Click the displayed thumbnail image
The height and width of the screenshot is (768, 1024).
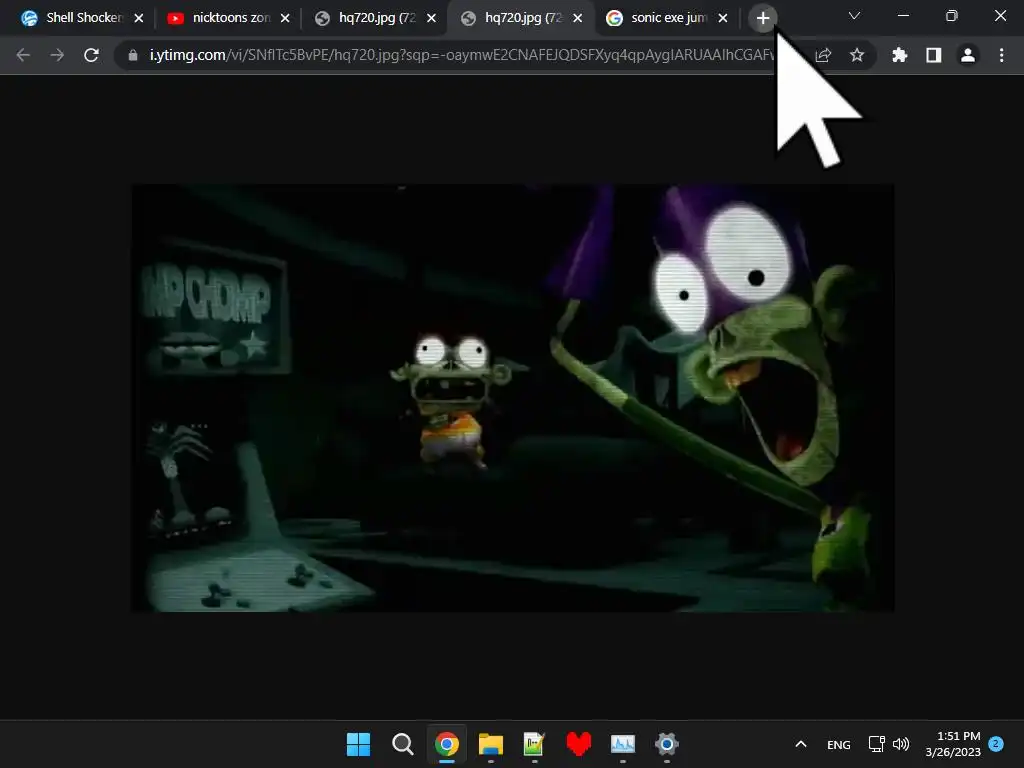[x=513, y=398]
